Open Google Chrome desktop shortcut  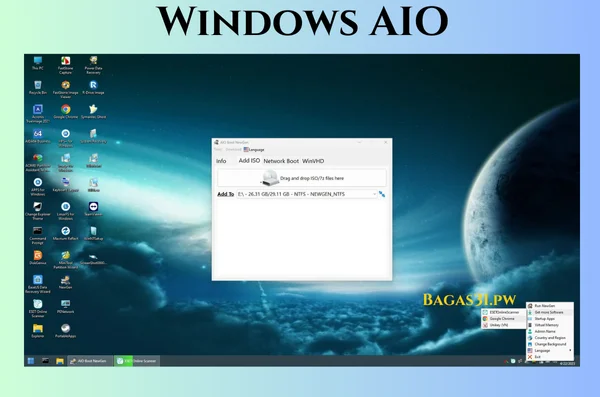65,112
